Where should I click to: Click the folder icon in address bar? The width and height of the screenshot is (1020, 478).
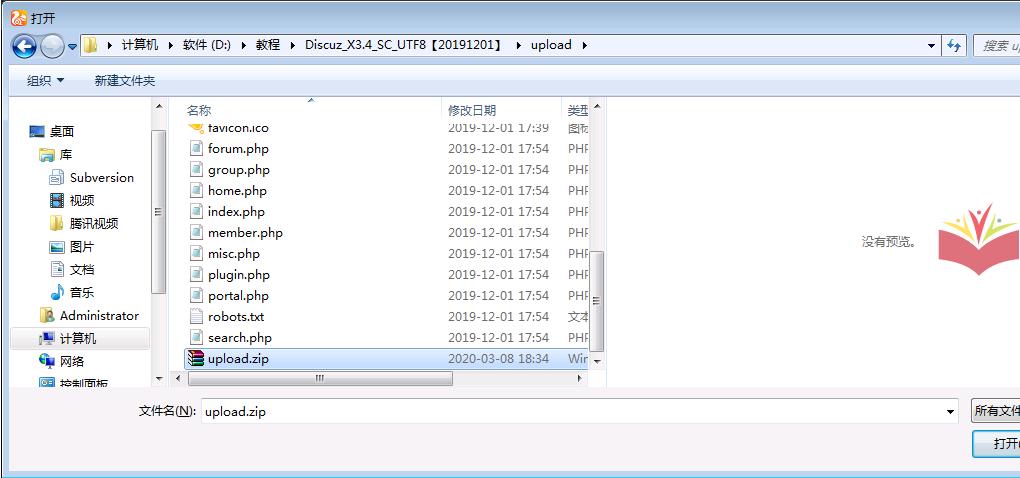91,45
